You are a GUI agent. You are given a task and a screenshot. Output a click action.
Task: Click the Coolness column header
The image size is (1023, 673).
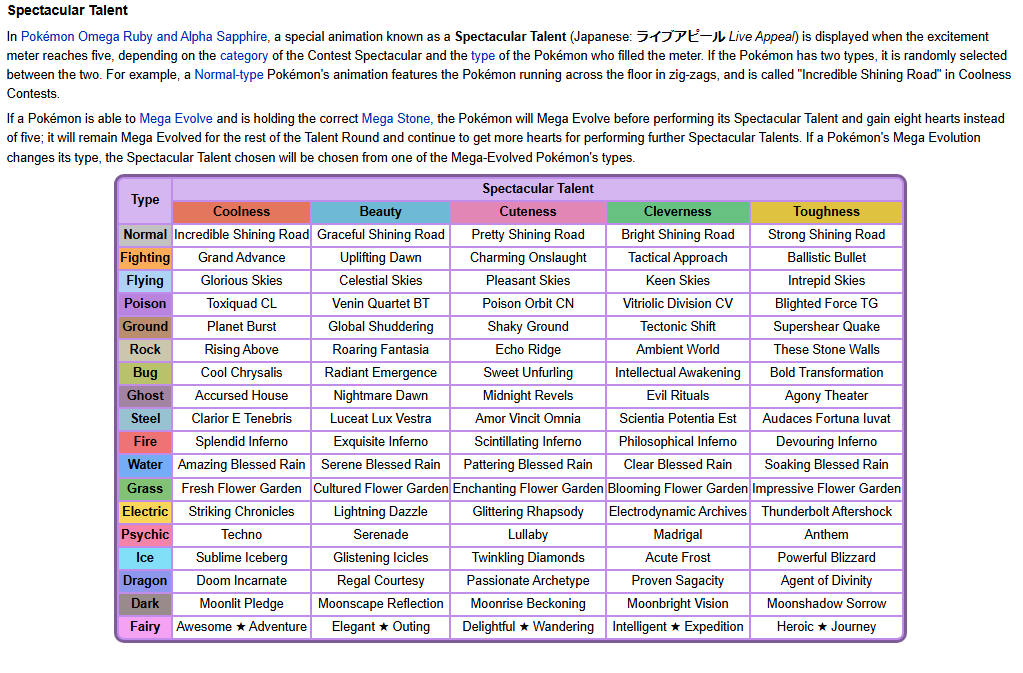(x=241, y=212)
